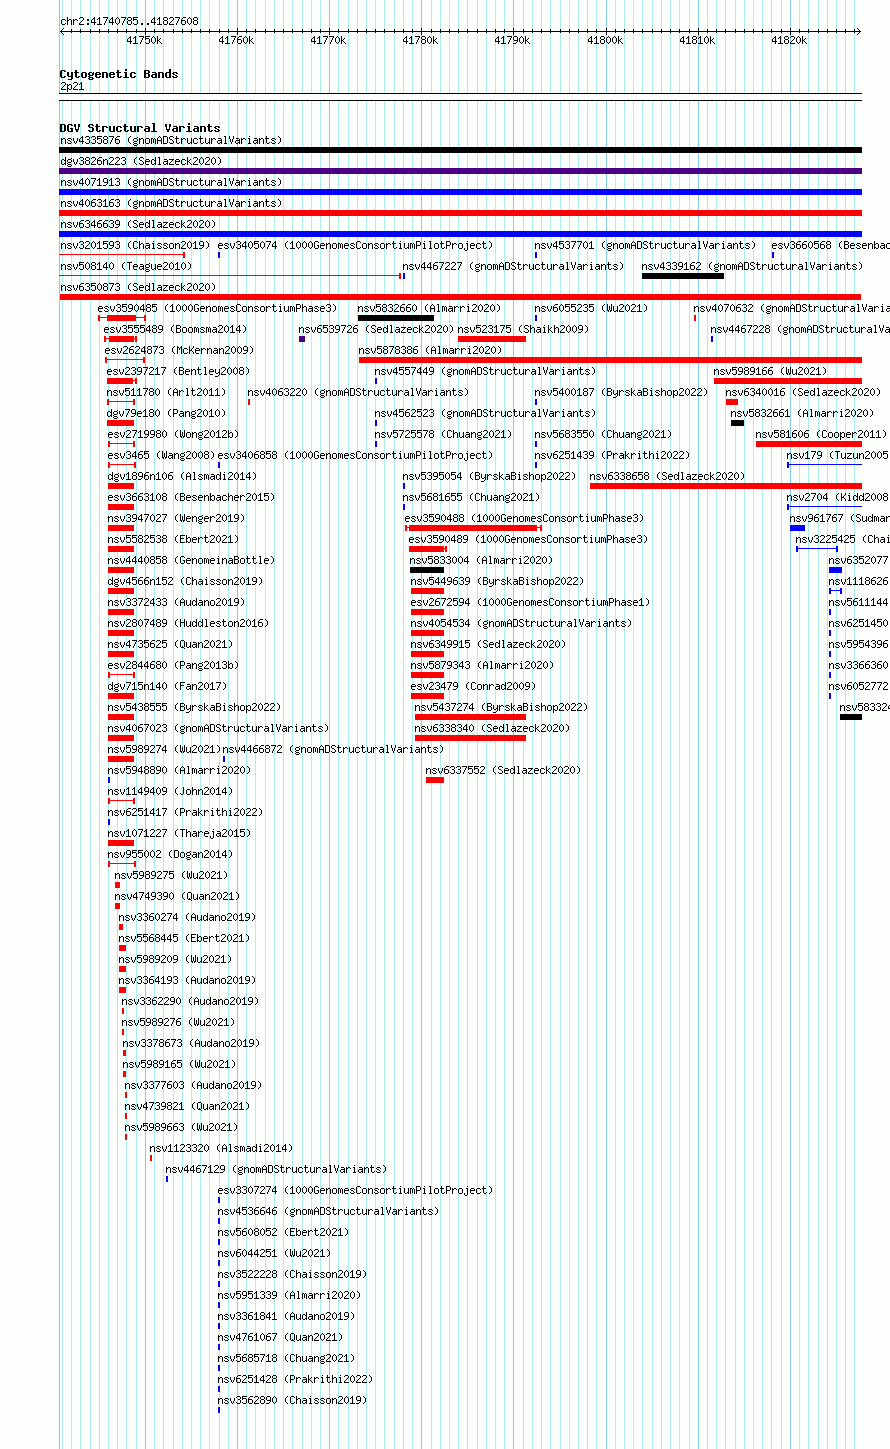This screenshot has width=890, height=1449.
Task: Select variant nsv6338658 (Sedlazeck2020)
Action: 668,476
